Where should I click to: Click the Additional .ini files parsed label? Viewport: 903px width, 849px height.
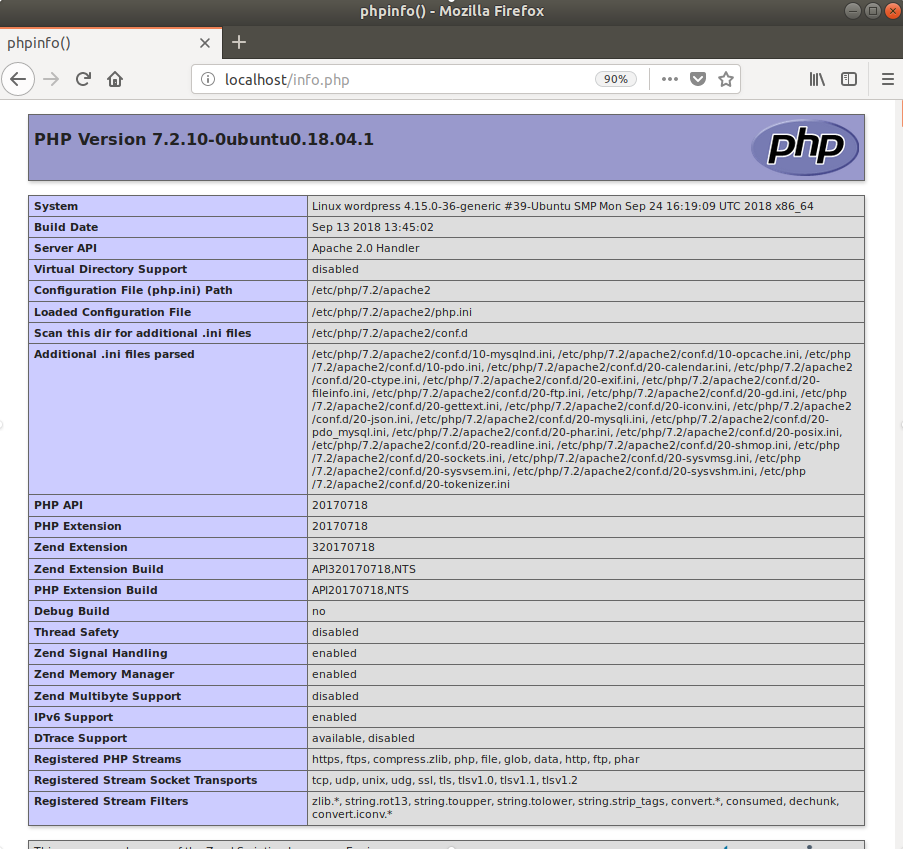(114, 354)
